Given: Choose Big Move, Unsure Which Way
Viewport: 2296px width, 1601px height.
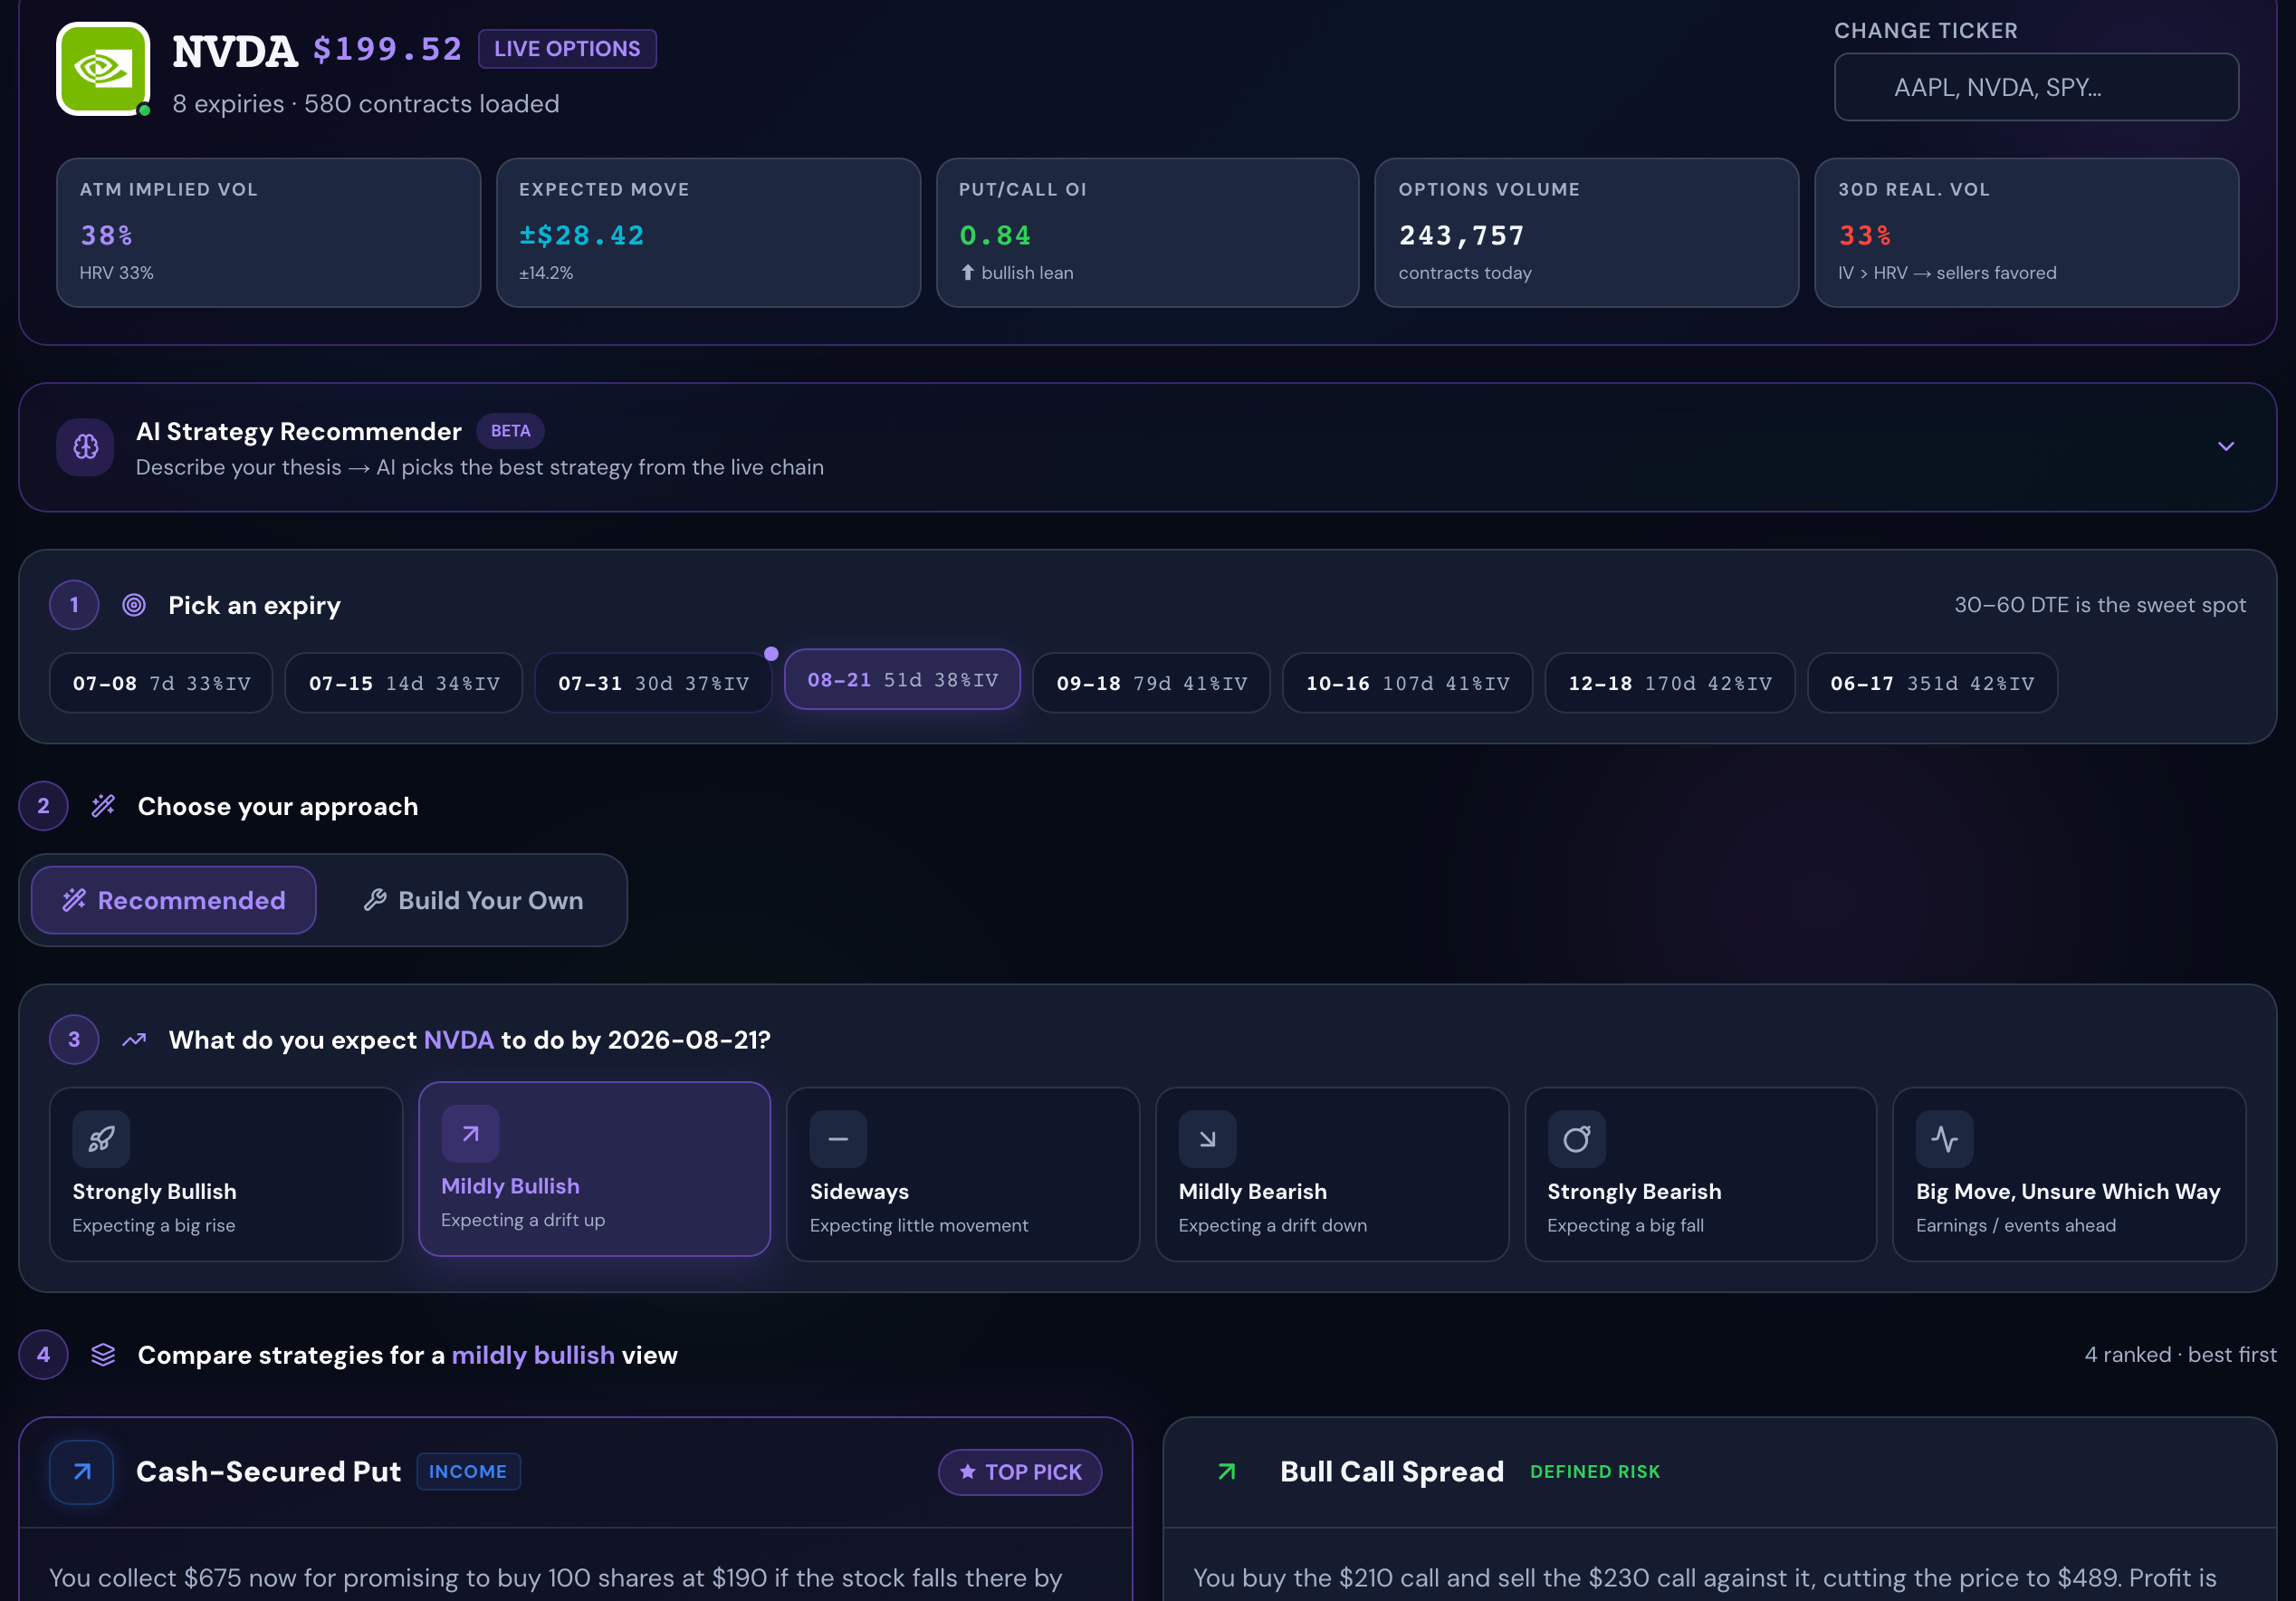Looking at the screenshot, I should click(2069, 1174).
